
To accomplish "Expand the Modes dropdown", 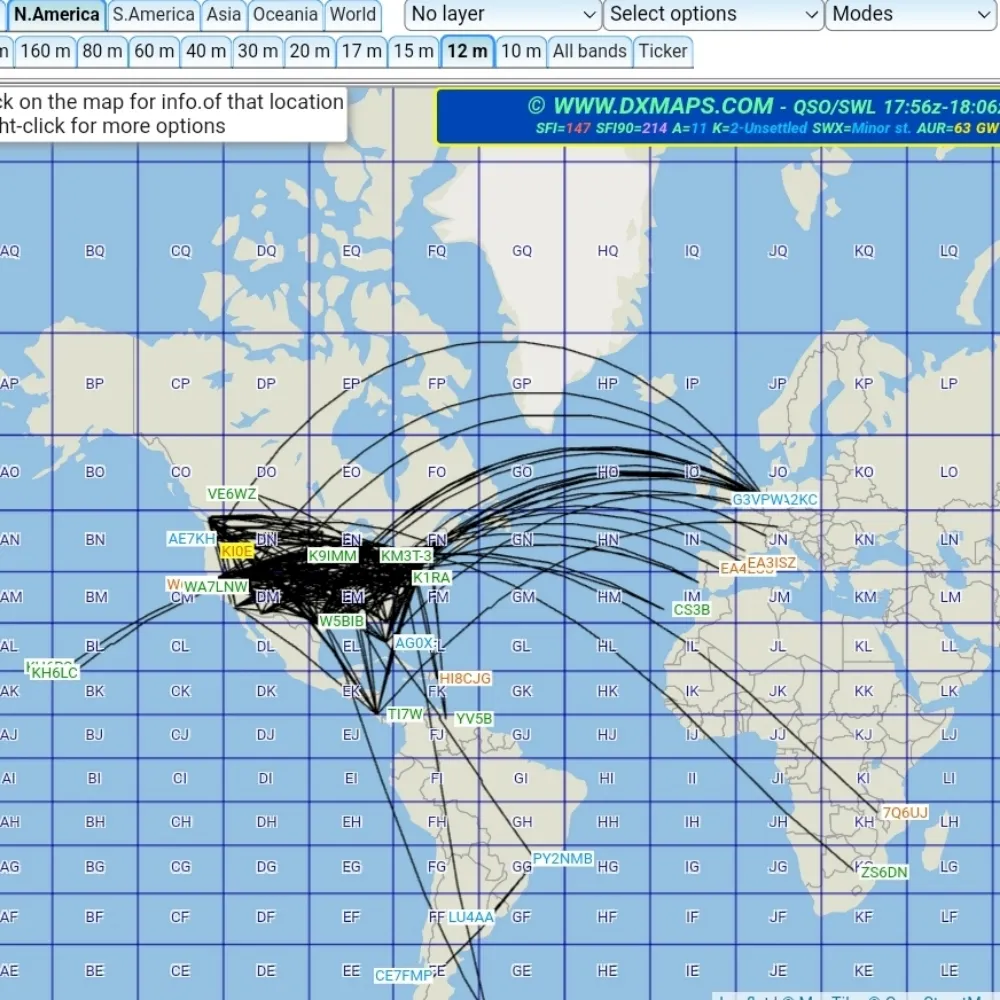I will tap(910, 14).
